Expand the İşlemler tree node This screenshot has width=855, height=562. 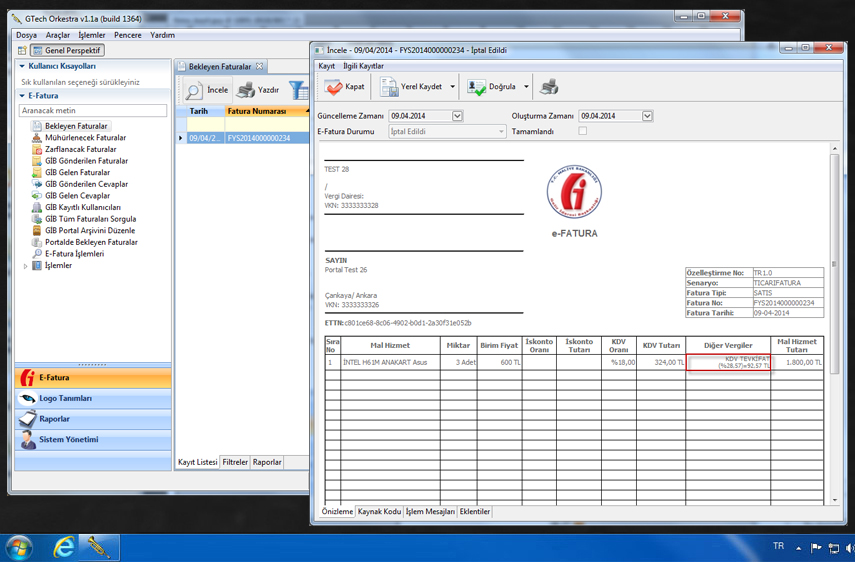pos(26,266)
